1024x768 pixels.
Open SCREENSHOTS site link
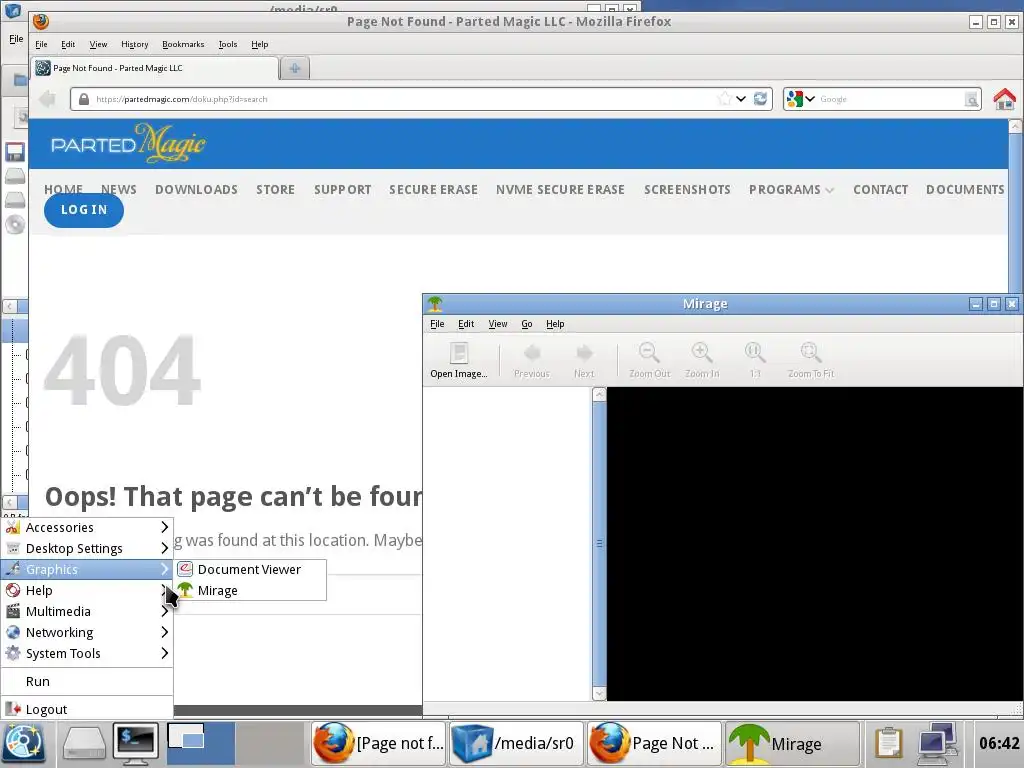687,189
